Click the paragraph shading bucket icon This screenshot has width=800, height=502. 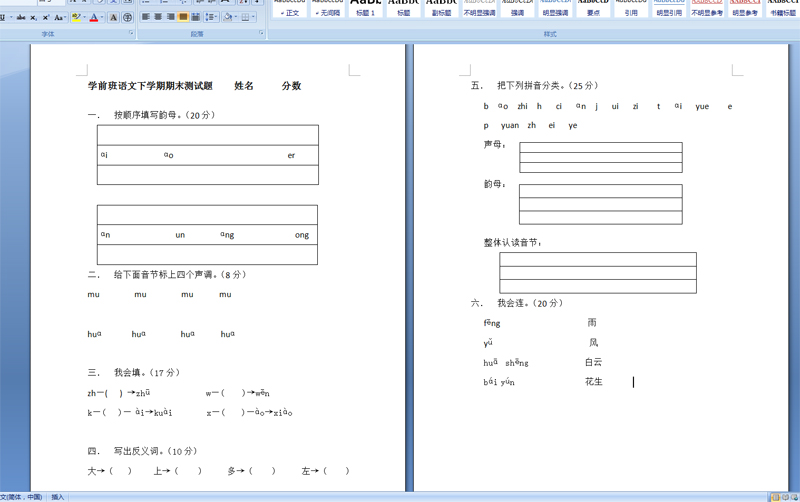point(227,17)
